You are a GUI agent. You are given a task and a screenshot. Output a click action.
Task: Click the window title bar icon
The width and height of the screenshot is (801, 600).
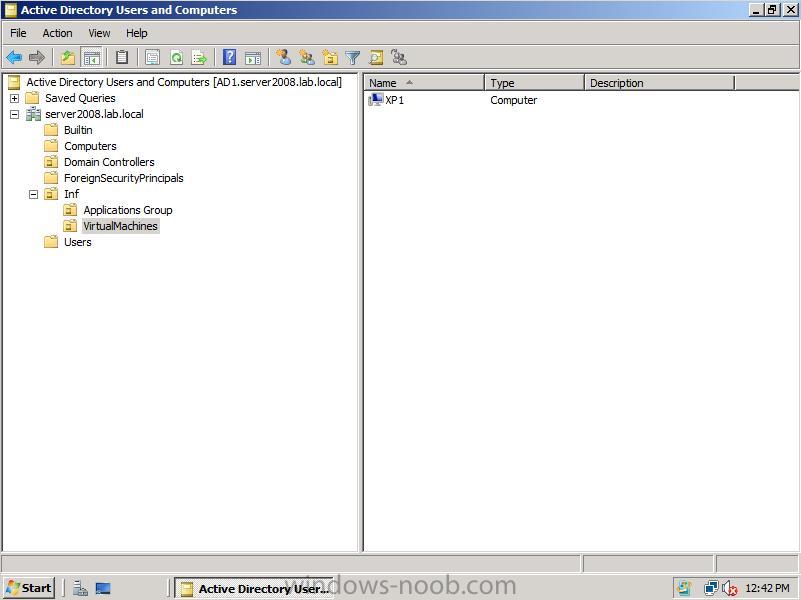pos(10,10)
